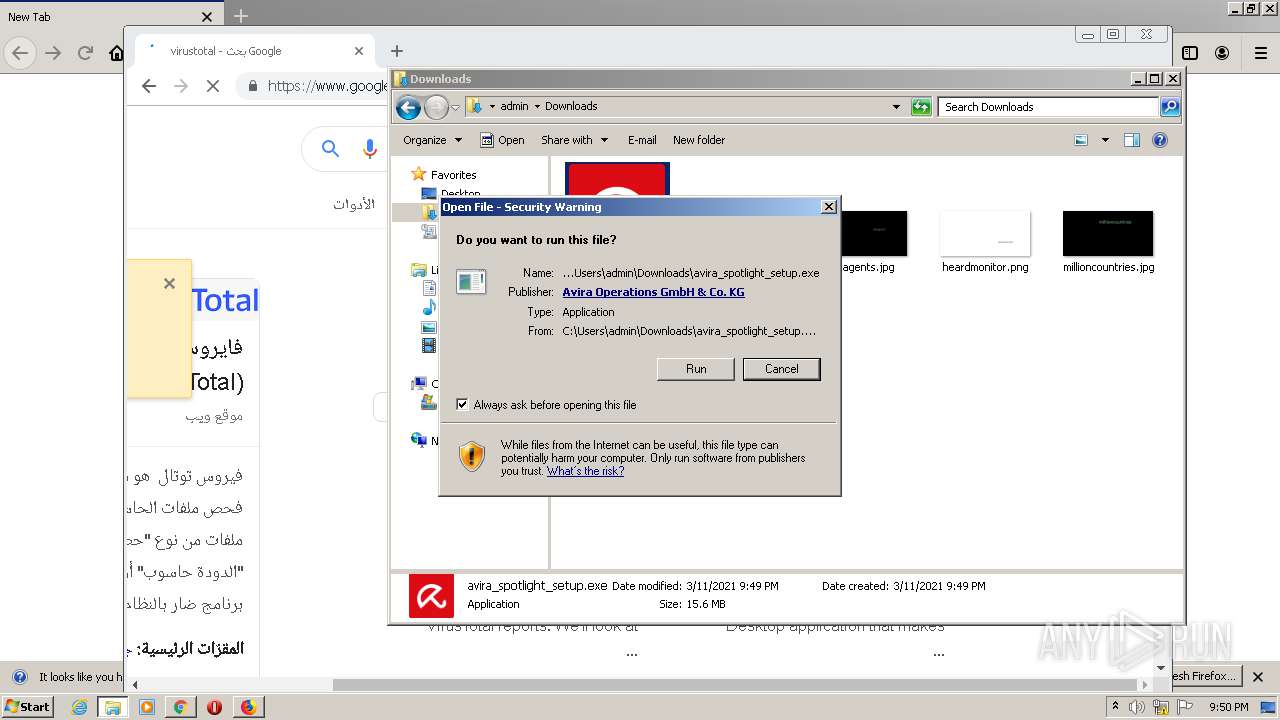Click the yellow shield warning icon
1280x720 pixels.
pos(472,456)
